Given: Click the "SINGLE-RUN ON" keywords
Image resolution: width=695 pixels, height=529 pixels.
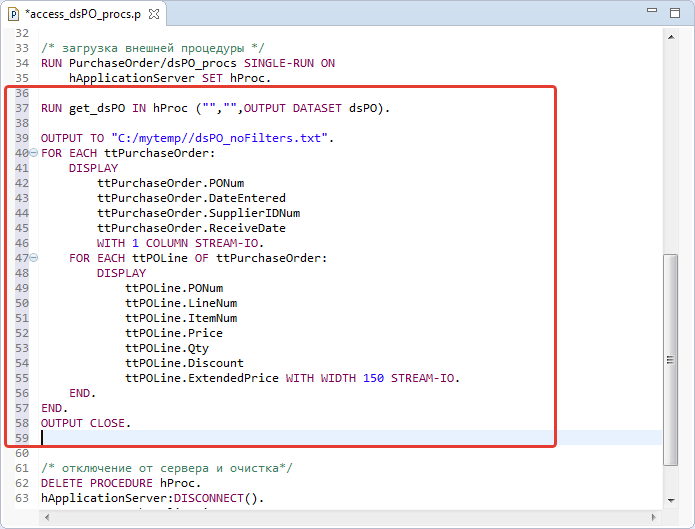Looking at the screenshot, I should (289, 63).
